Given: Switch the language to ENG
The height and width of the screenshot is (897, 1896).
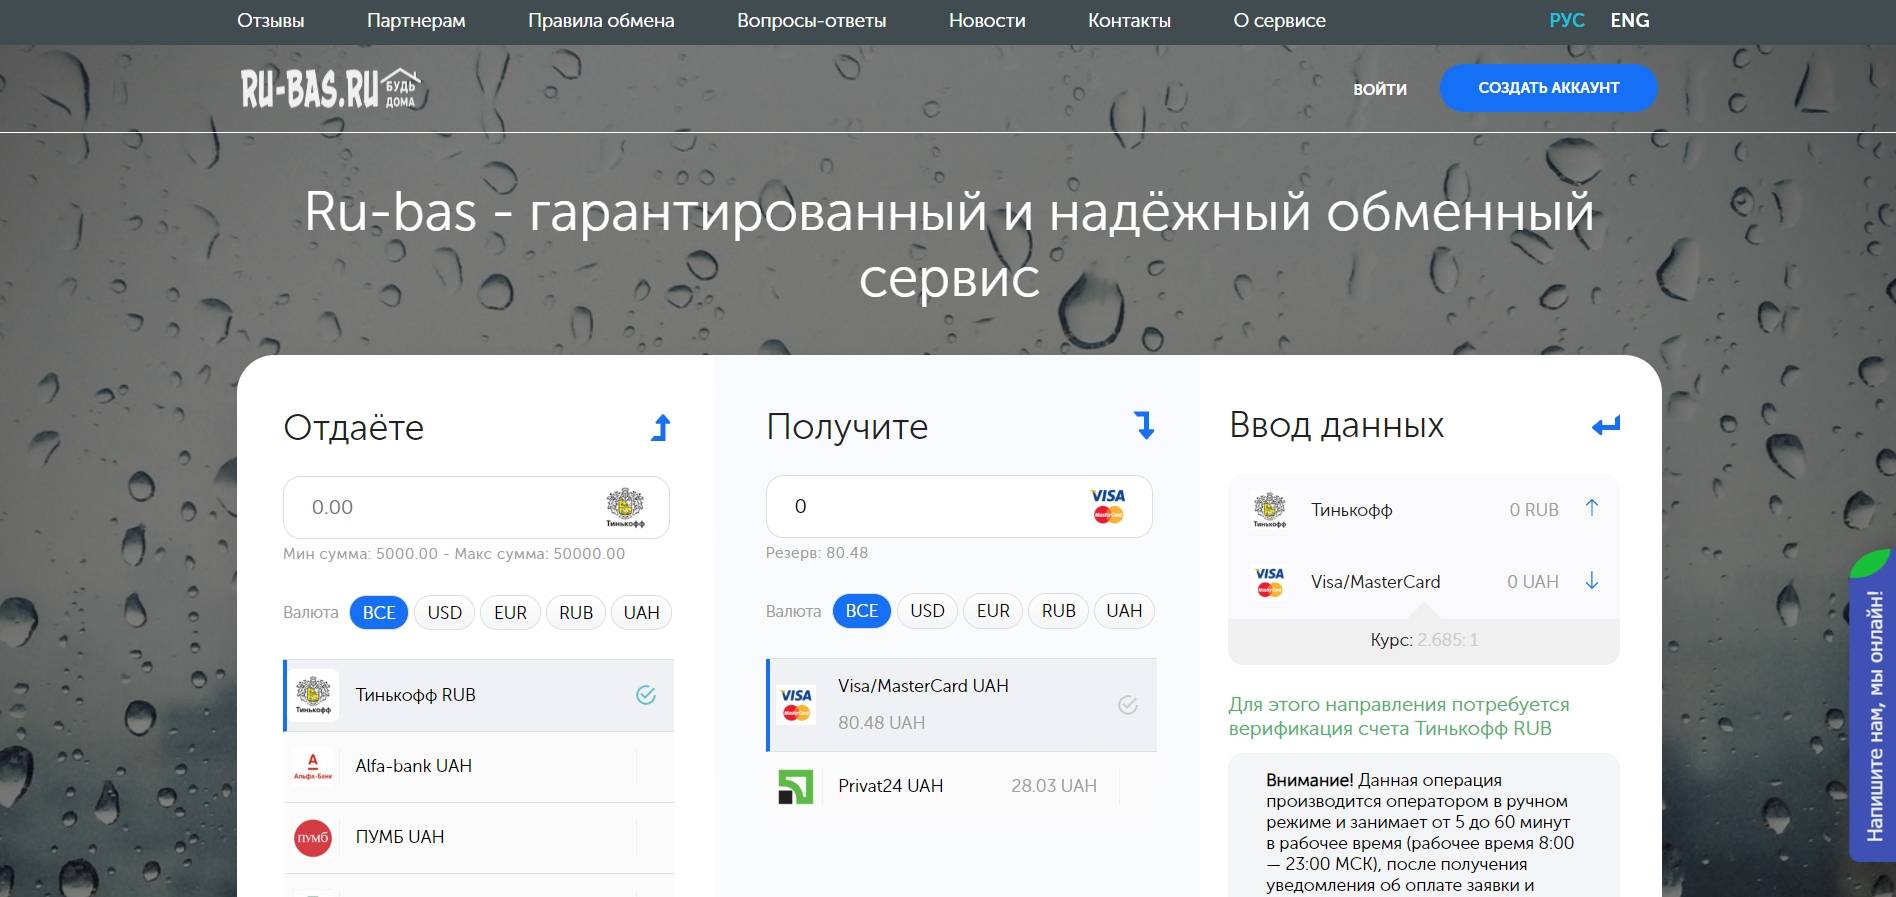Looking at the screenshot, I should tap(1630, 20).
